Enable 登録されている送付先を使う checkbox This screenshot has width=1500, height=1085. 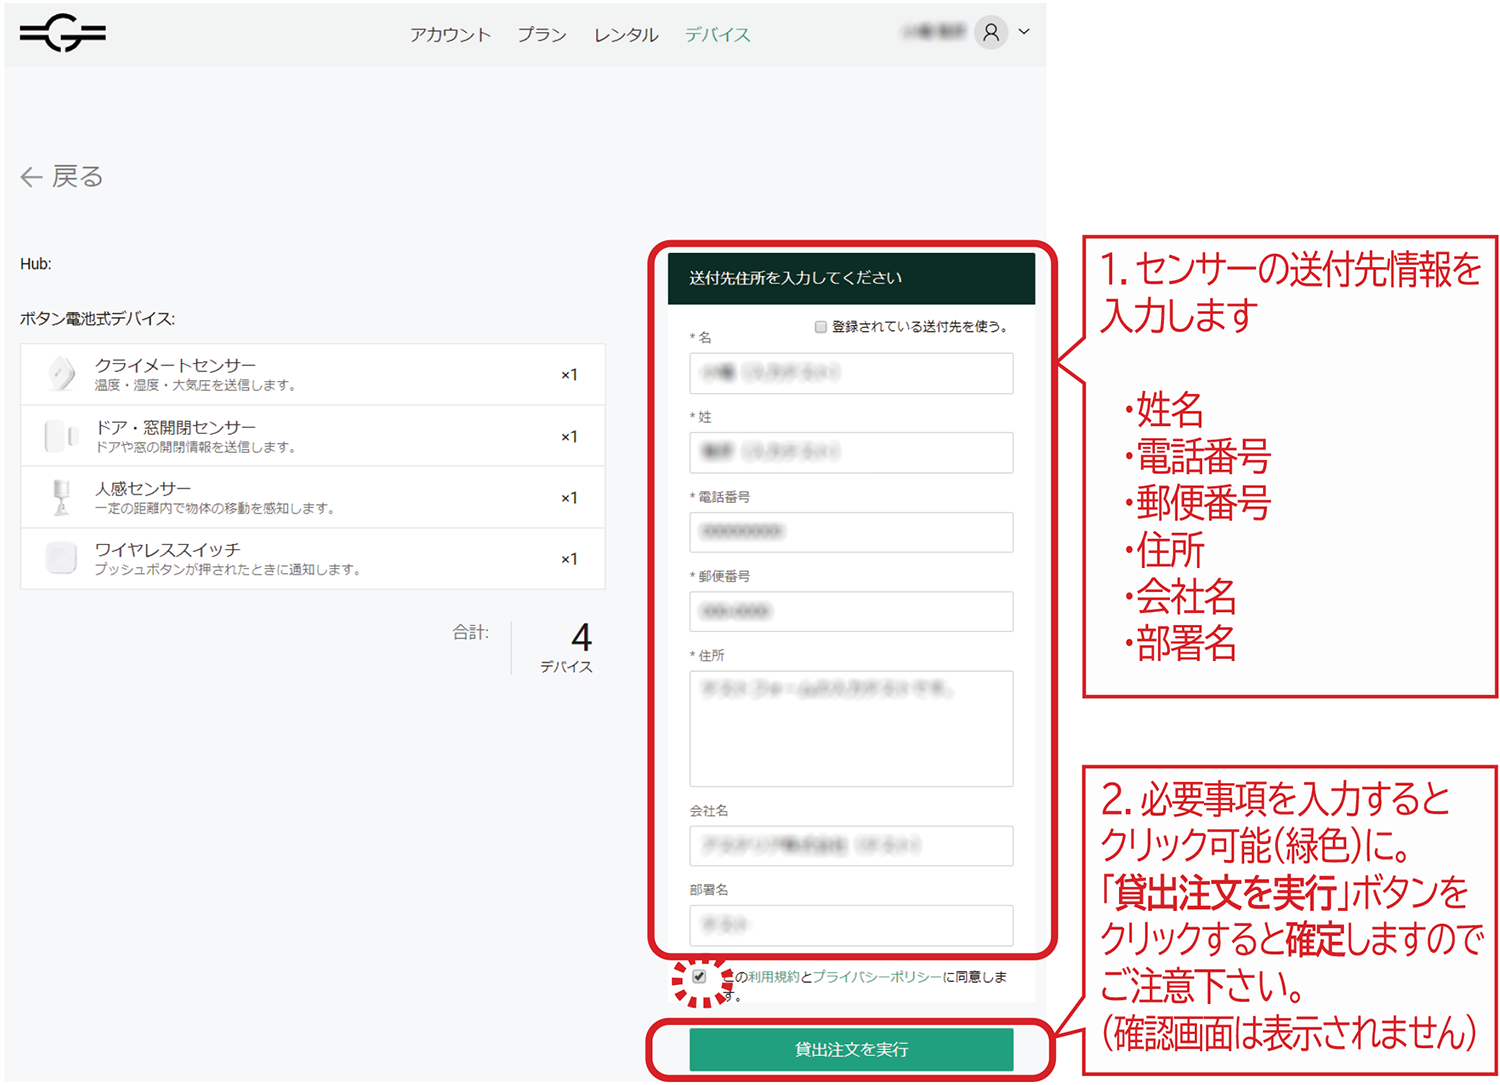pos(821,327)
